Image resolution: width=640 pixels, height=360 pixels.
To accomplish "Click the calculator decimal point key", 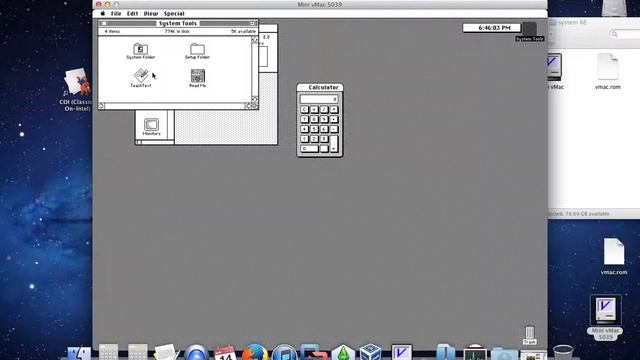I will click(x=324, y=149).
